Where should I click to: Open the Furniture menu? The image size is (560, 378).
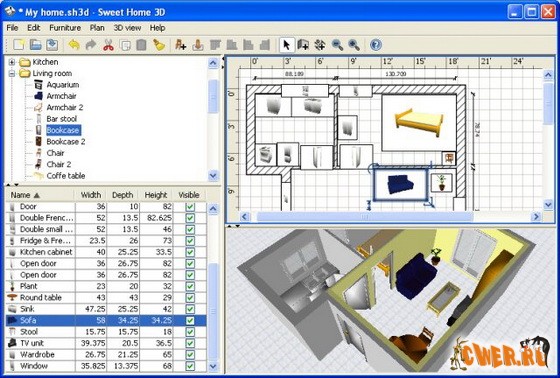click(x=65, y=28)
